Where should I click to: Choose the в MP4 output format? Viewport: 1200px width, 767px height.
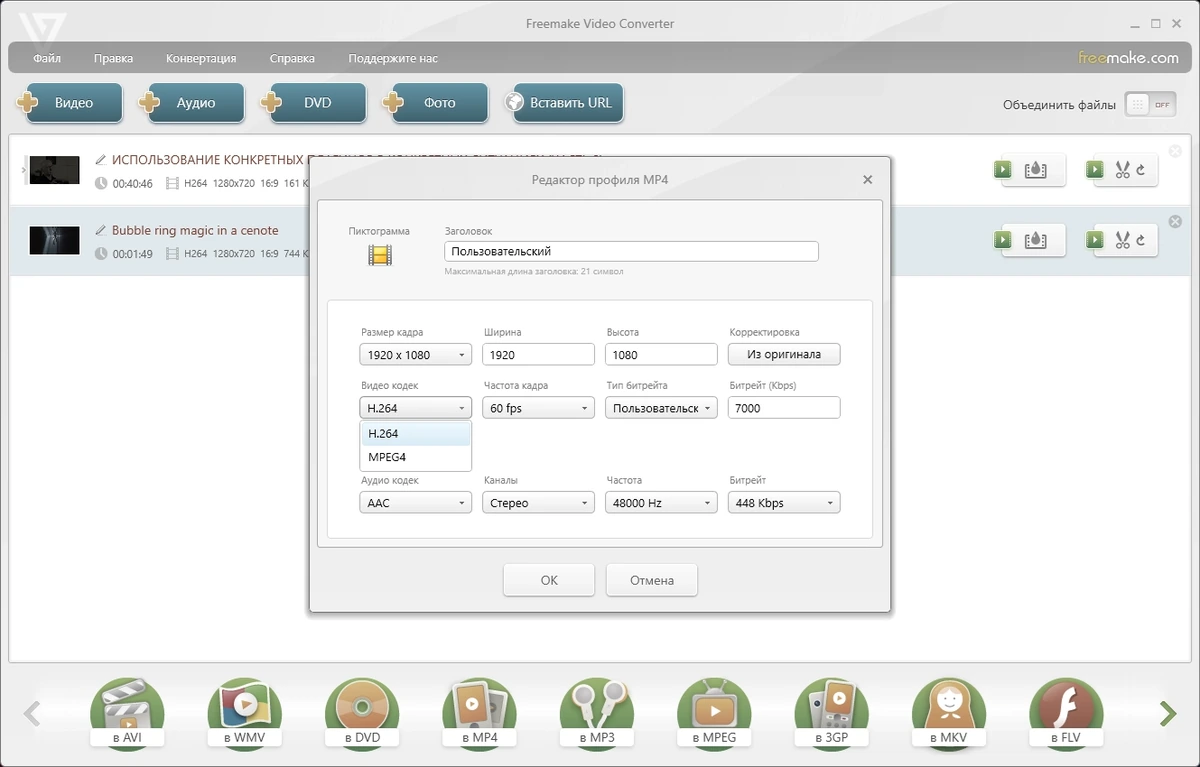click(x=479, y=715)
